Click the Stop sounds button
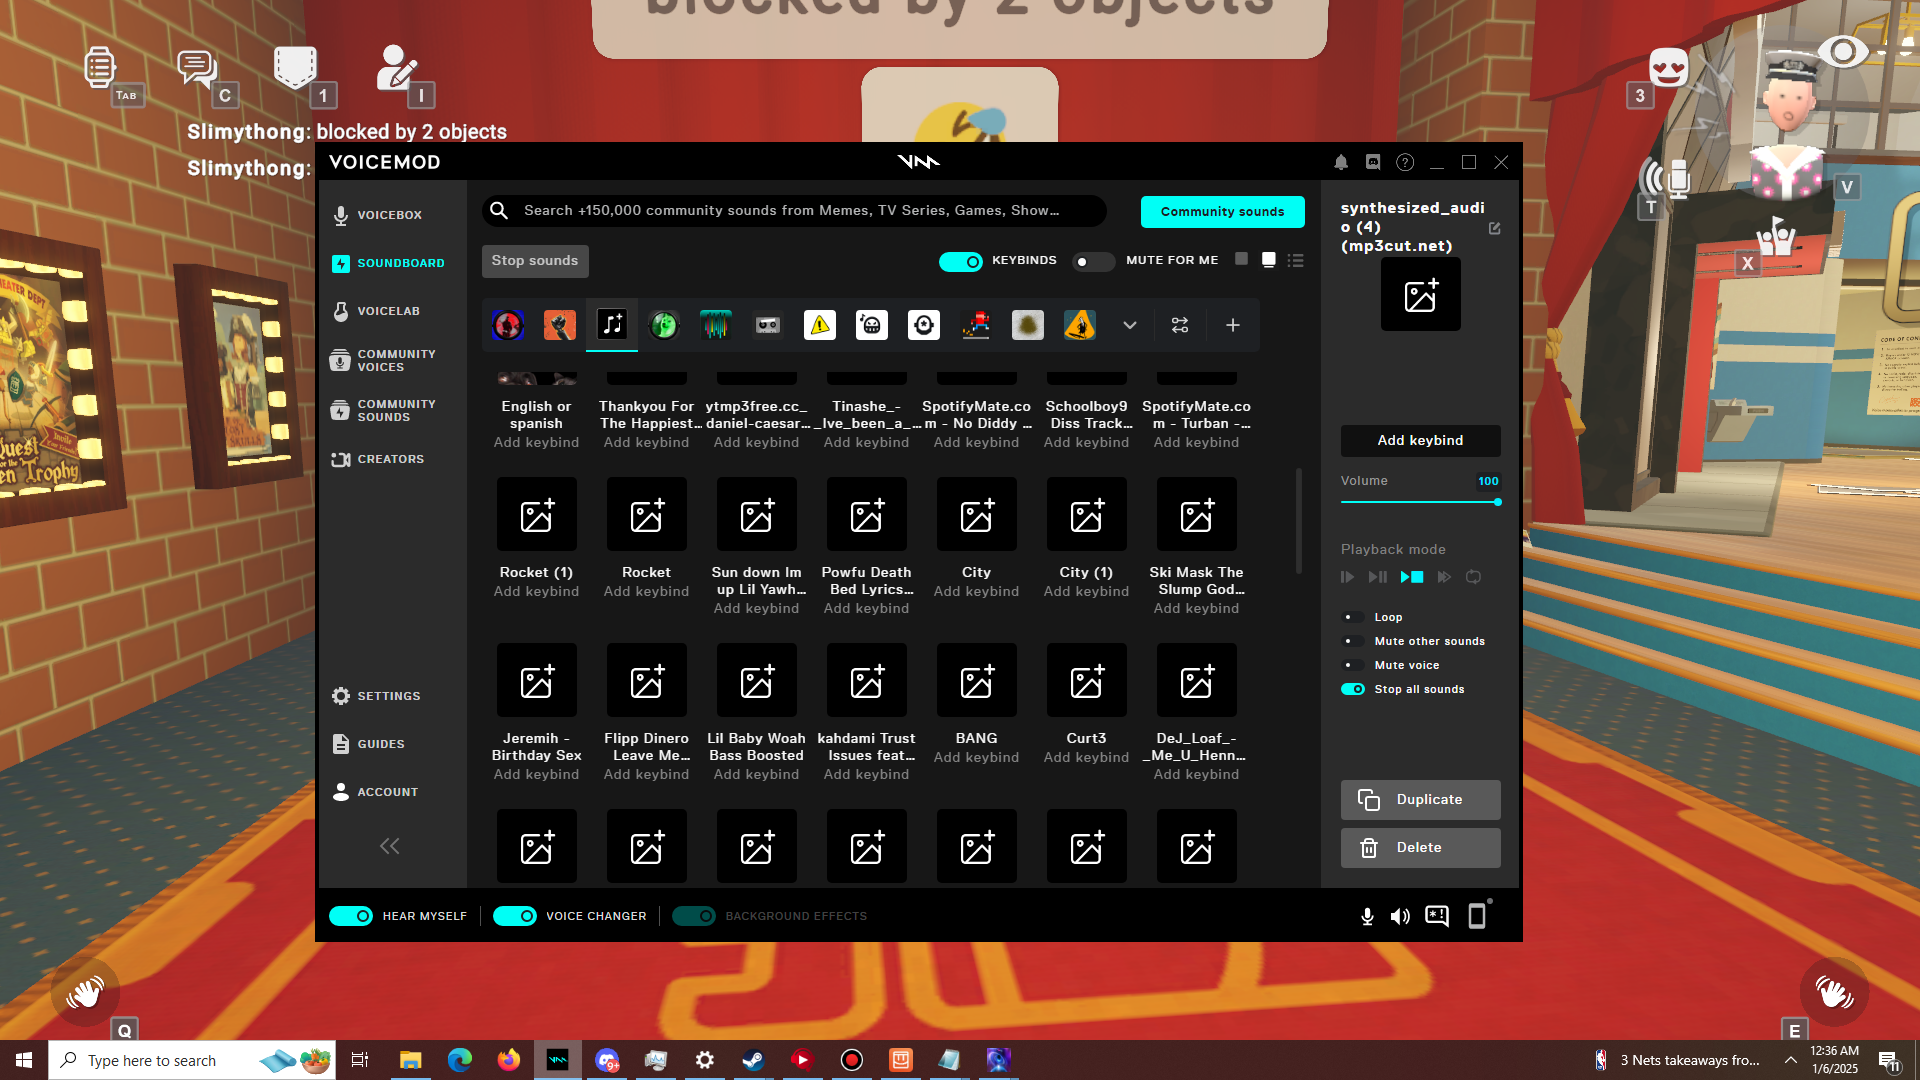This screenshot has width=1920, height=1080. 535,261
